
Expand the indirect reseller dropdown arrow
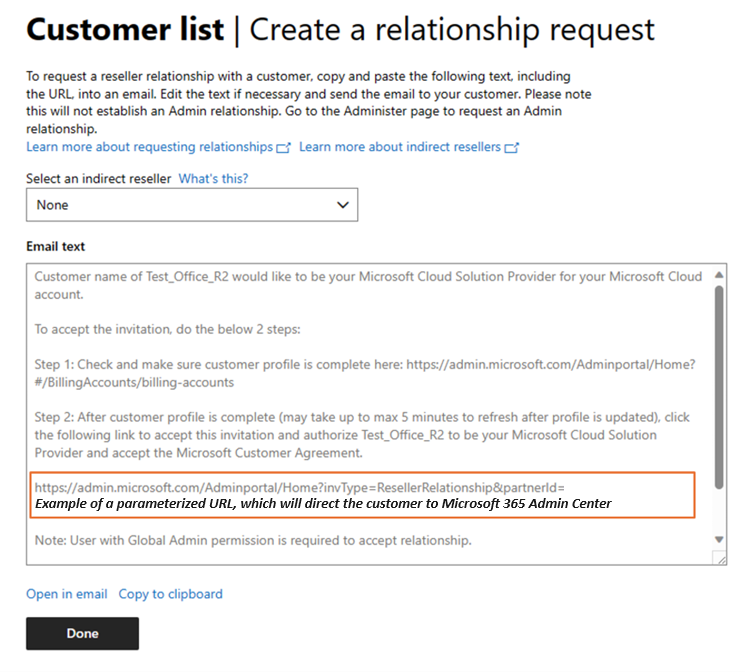(343, 205)
